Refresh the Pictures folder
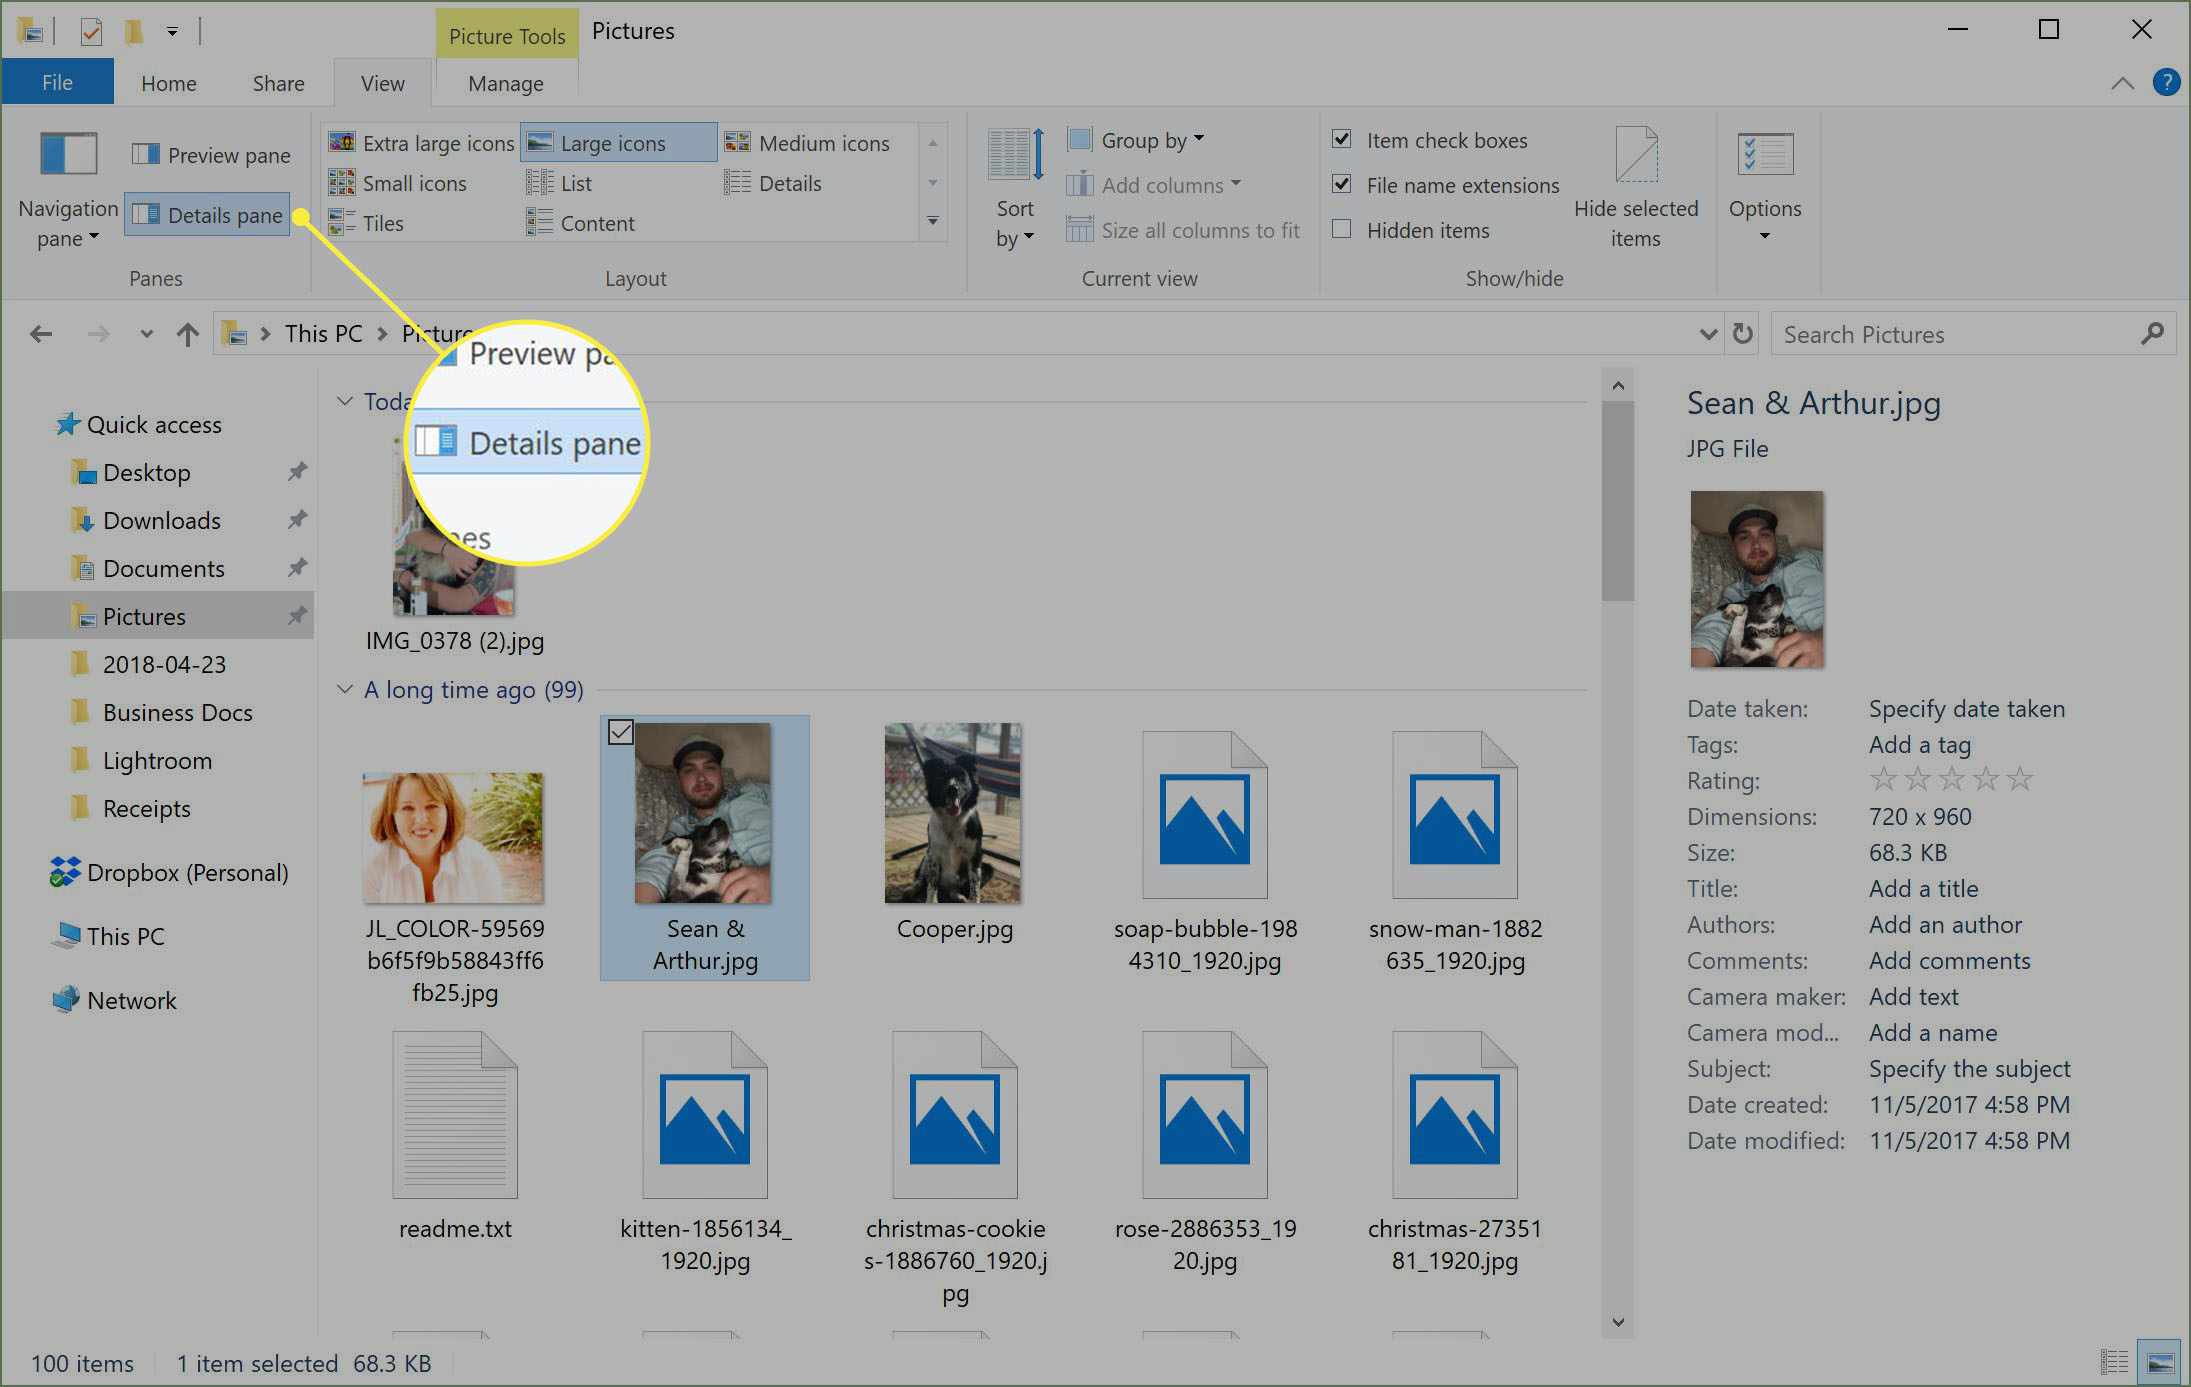 pyautogui.click(x=1743, y=333)
